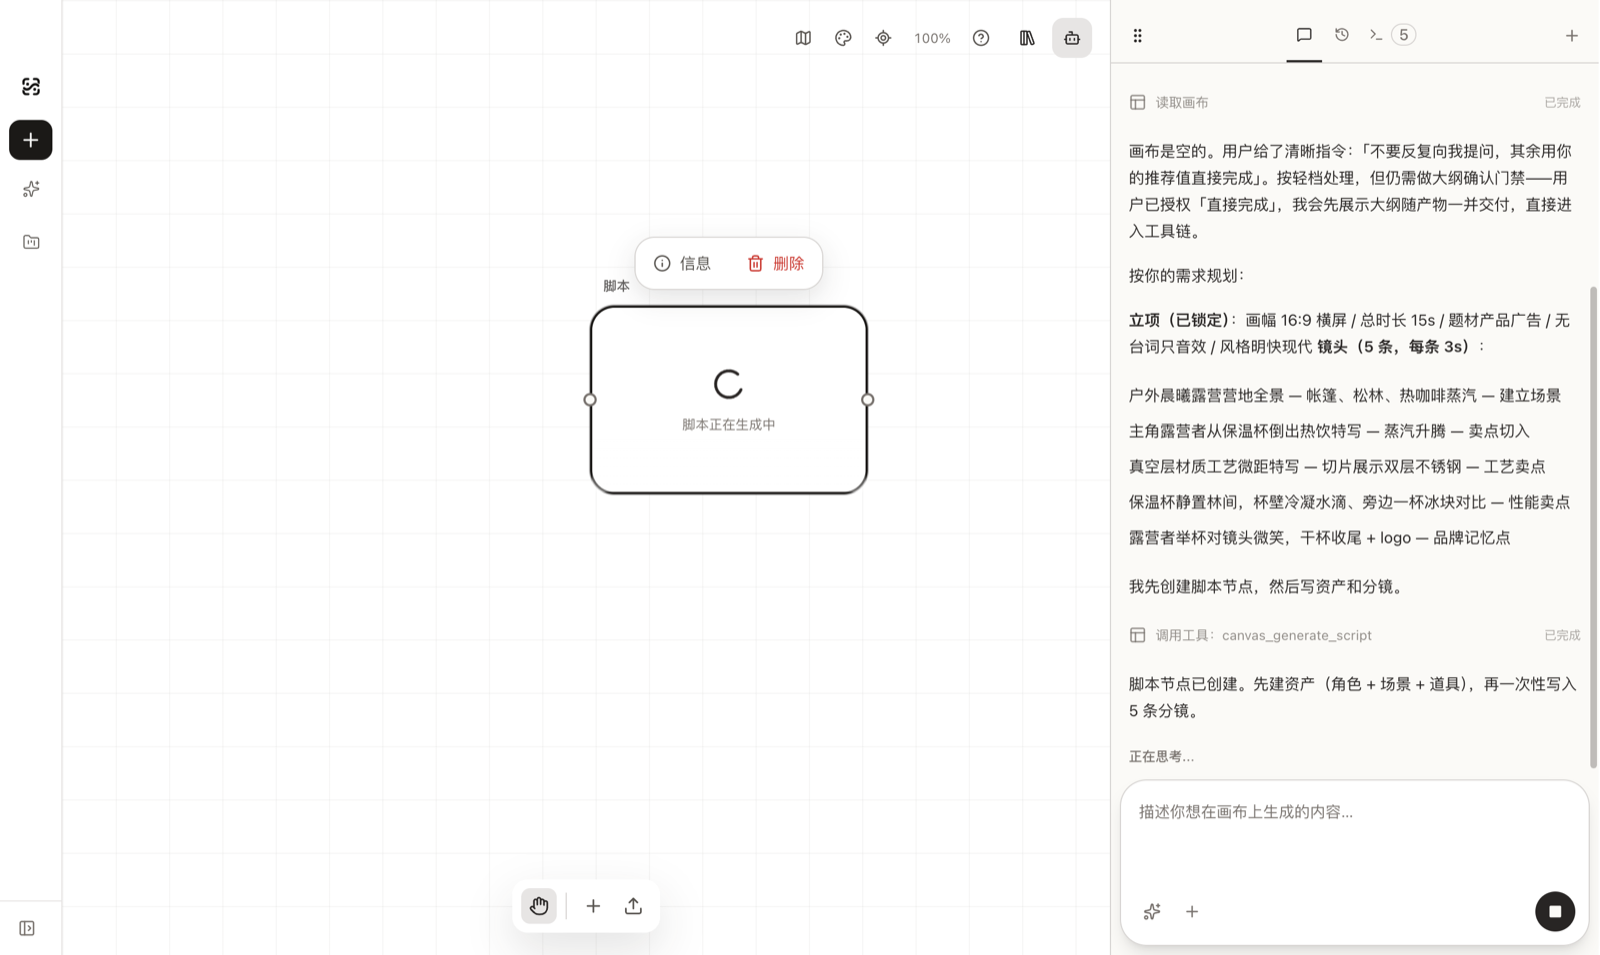This screenshot has width=1600, height=955.
Task: Click the right connector handle of script node
Action: point(868,400)
